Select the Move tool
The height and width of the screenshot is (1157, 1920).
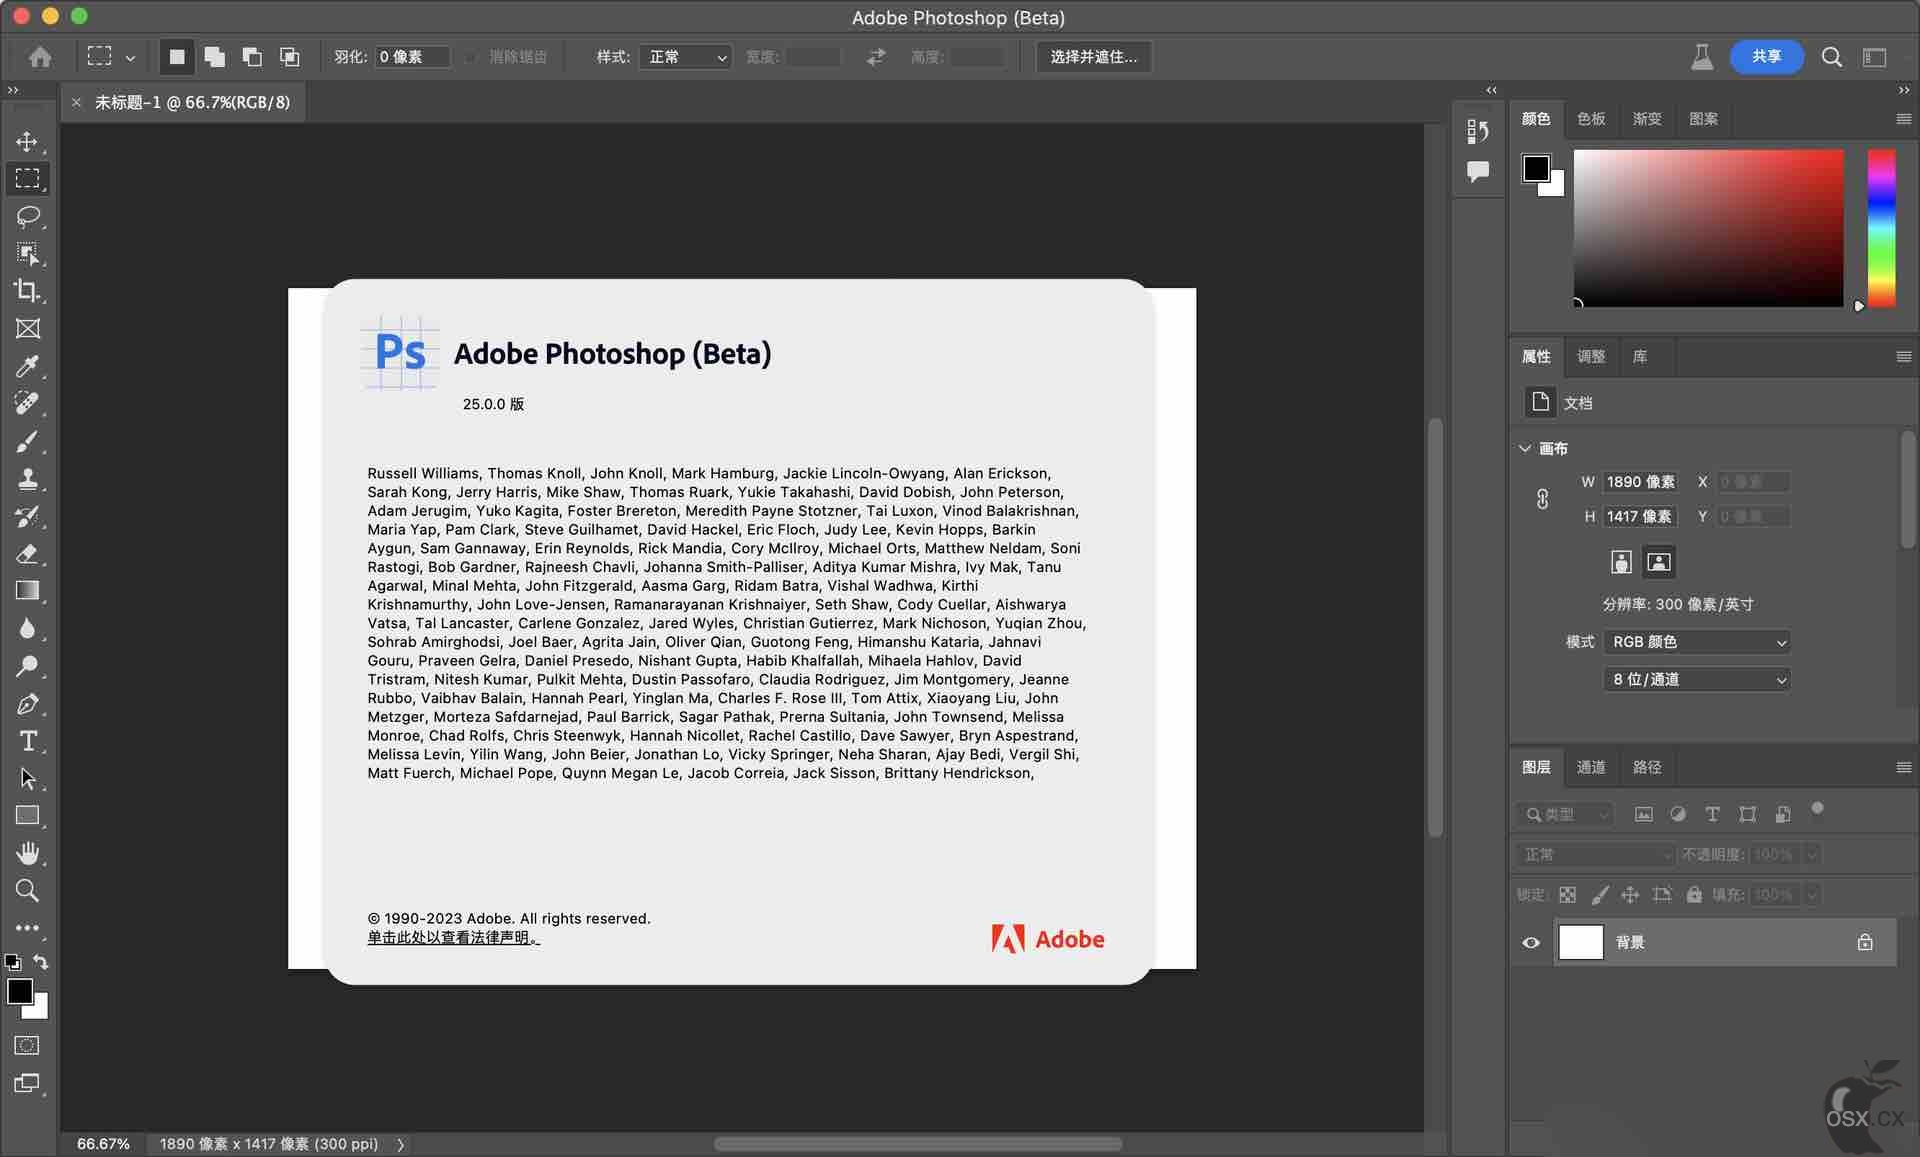pos(27,141)
